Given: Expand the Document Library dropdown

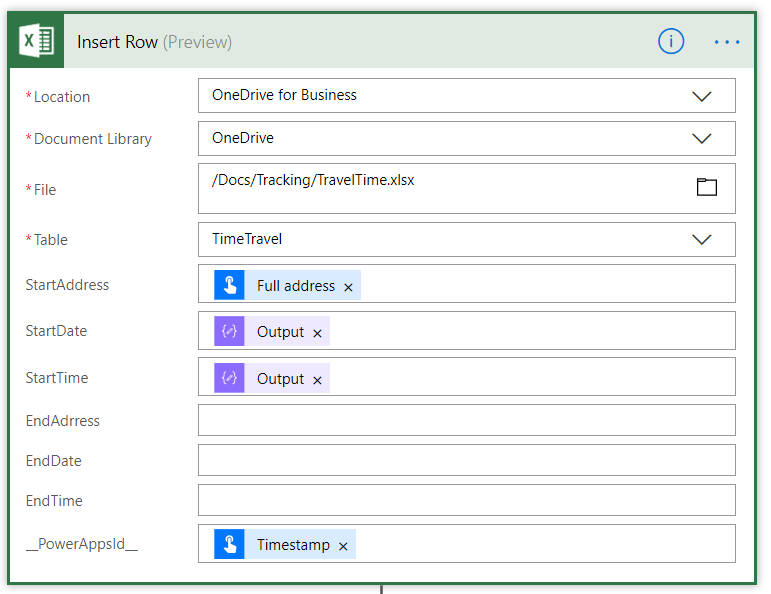Looking at the screenshot, I should click(702, 139).
